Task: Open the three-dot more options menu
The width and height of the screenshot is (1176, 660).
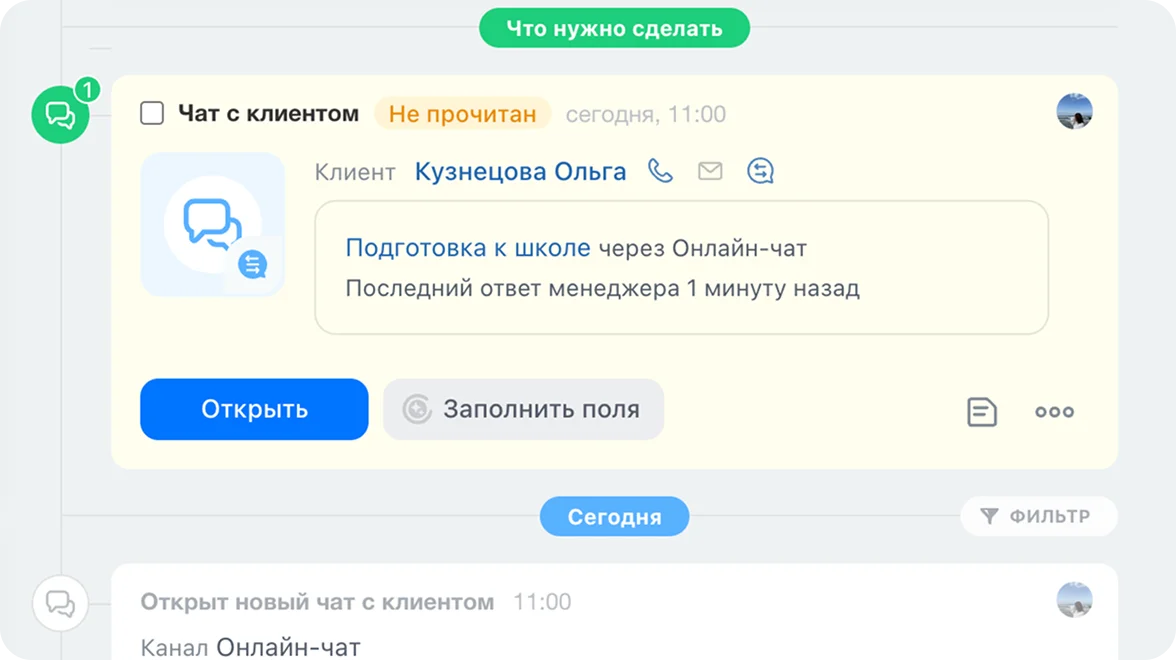Action: tap(1054, 412)
